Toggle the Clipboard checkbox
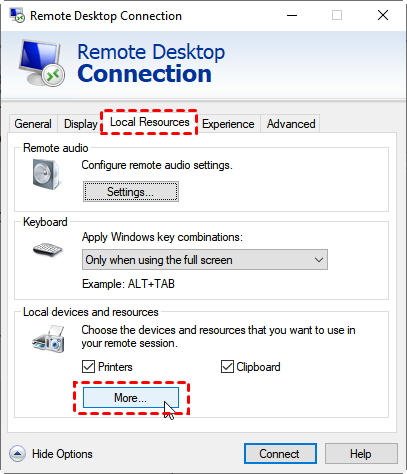Image resolution: width=407 pixels, height=474 pixels. click(227, 367)
